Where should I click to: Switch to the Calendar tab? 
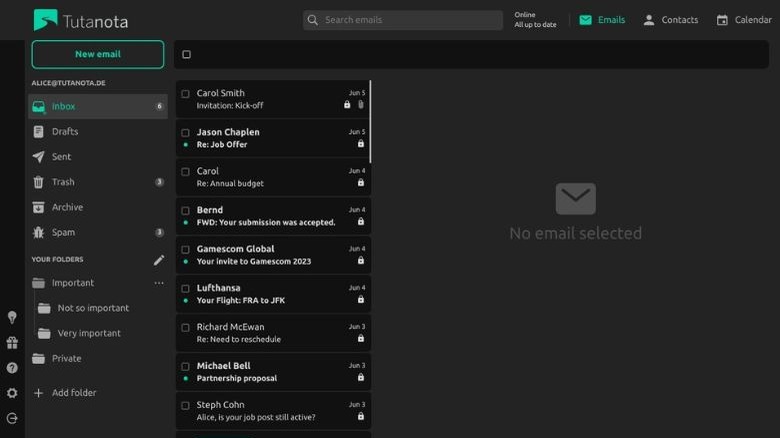click(x=744, y=20)
